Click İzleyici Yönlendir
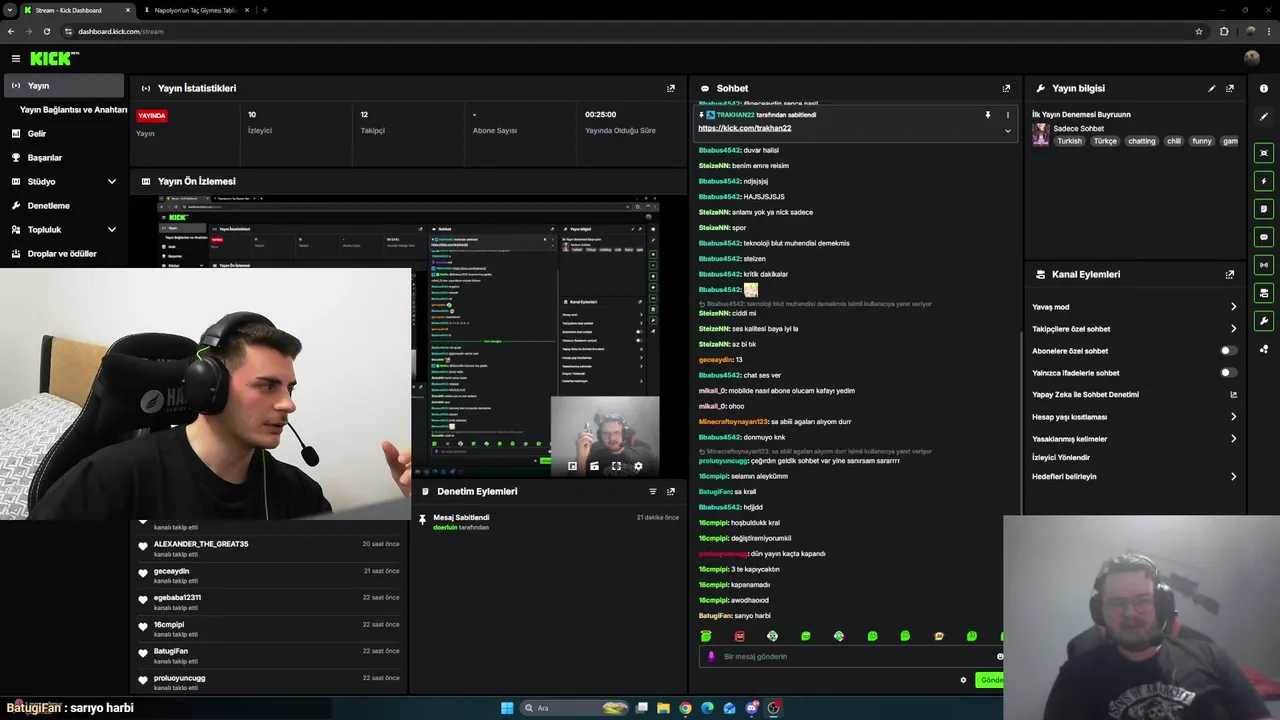1280x720 pixels. (1061, 457)
